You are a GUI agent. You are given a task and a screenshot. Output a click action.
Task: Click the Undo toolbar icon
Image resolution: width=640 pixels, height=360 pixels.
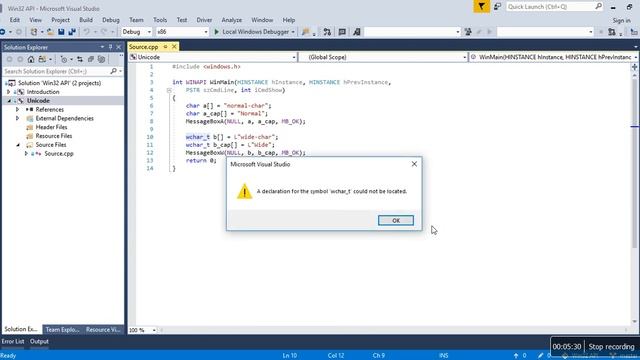[87, 32]
